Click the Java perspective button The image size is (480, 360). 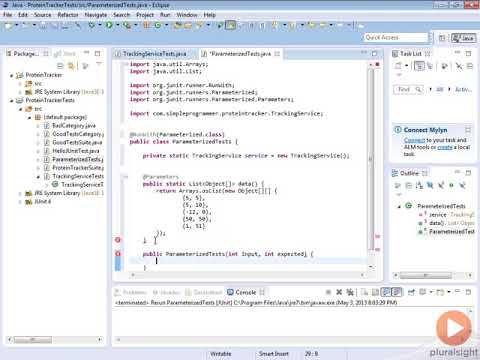pyautogui.click(x=463, y=38)
